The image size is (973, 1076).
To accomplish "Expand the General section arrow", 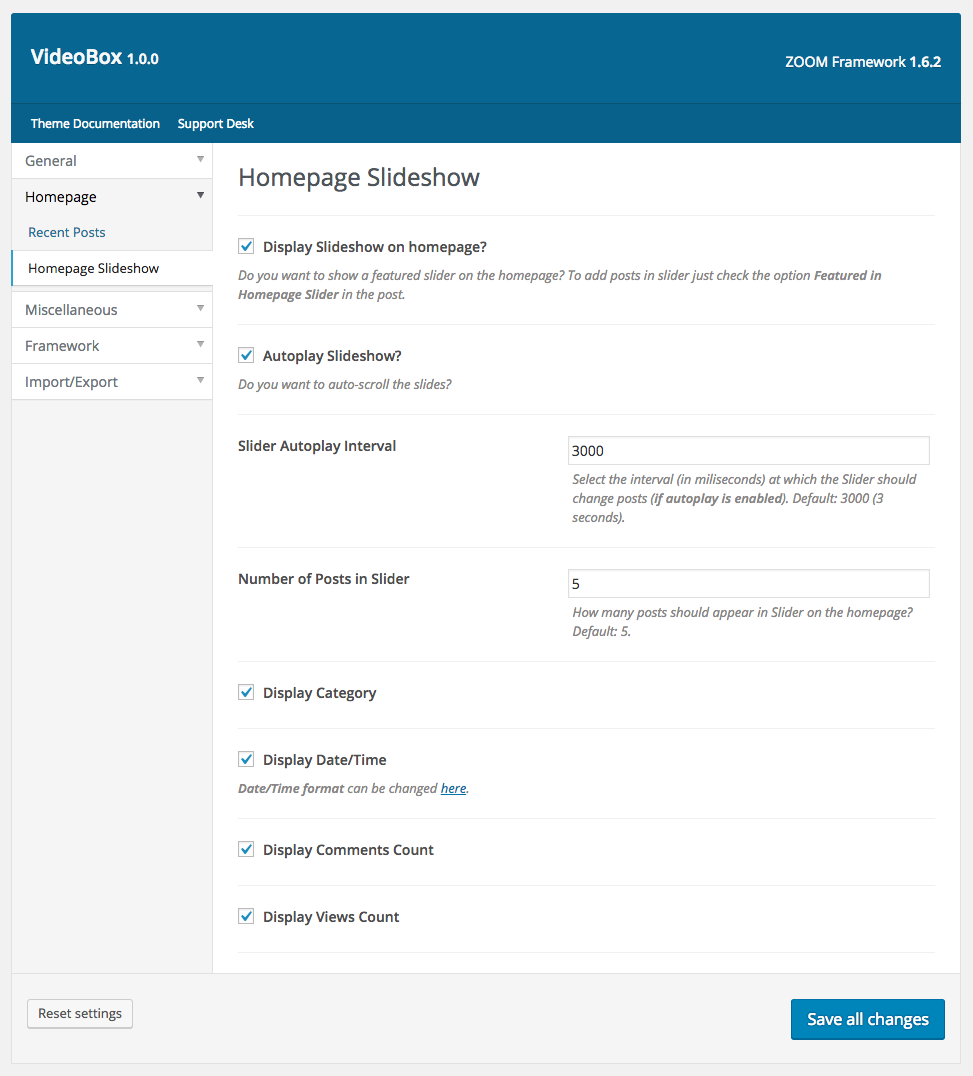I will (x=200, y=160).
